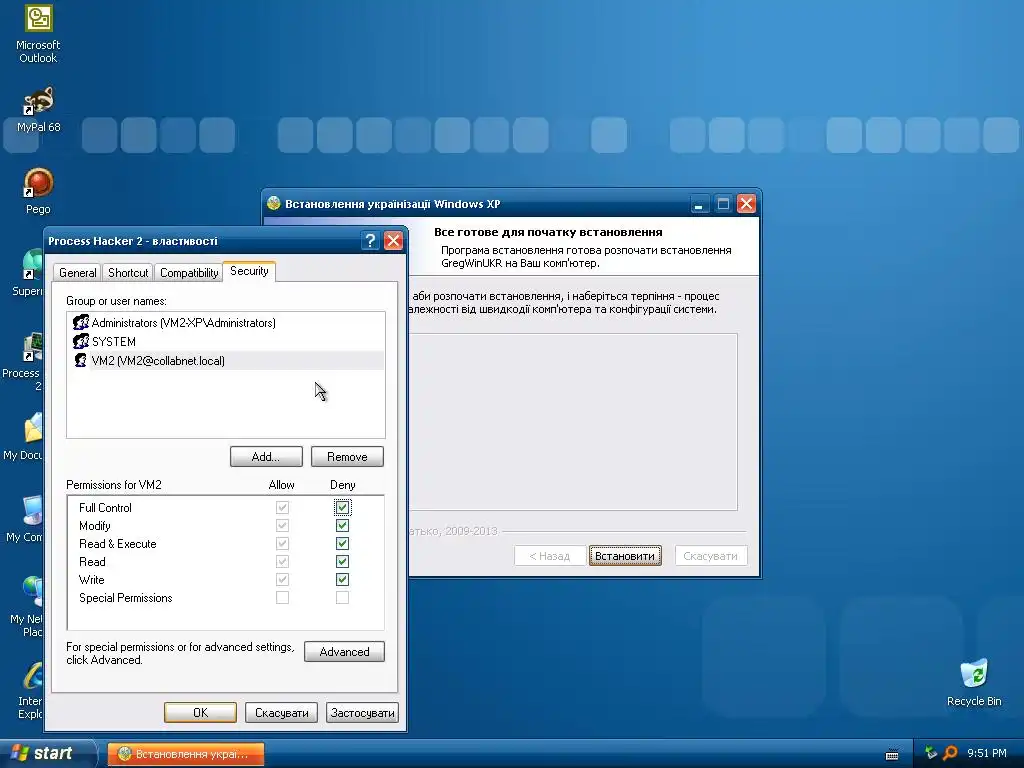Toggle Allow for Write
1024x768 pixels.
[282, 579]
